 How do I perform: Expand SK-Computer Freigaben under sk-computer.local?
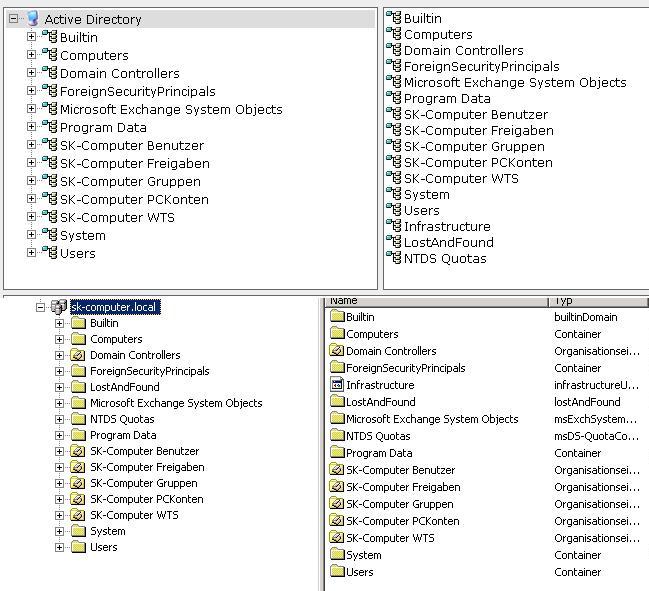click(59, 467)
